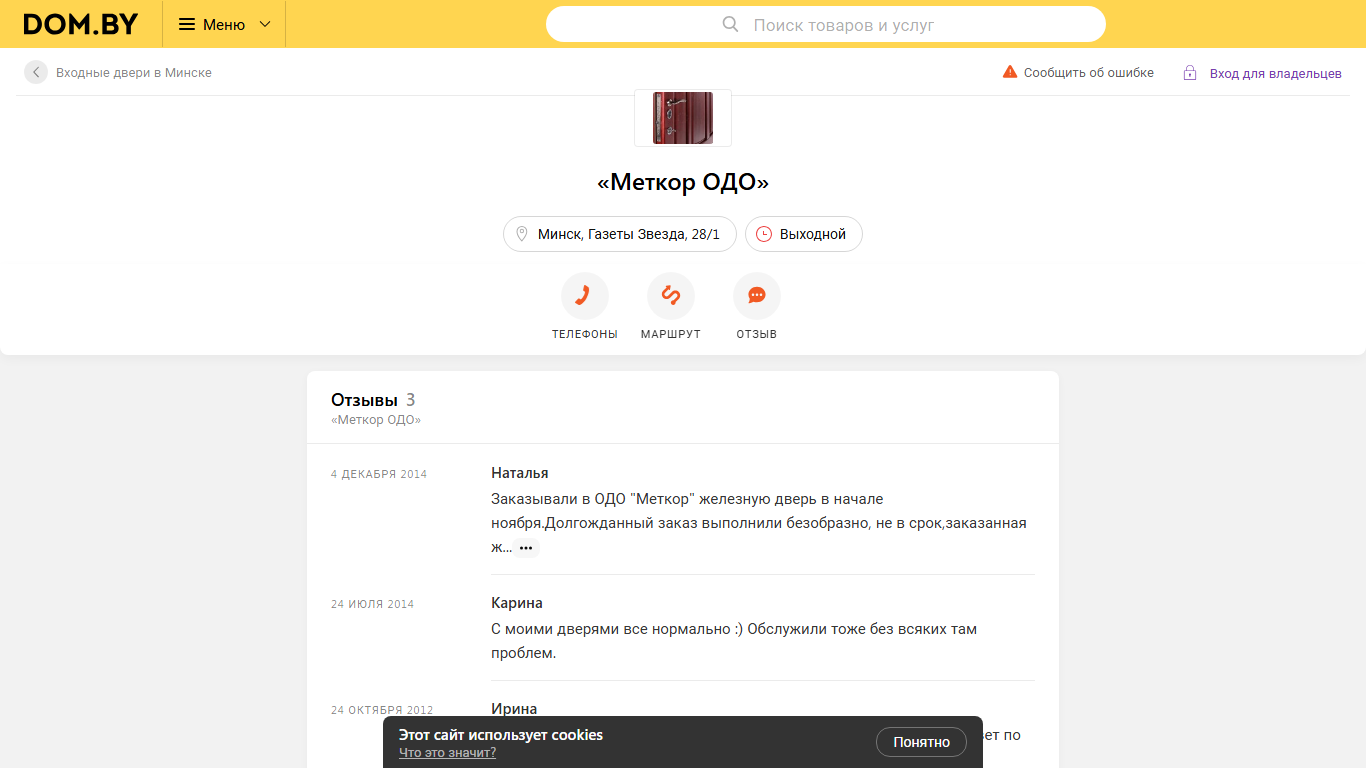This screenshot has width=1366, height=768.
Task: Go back using the round arrow icon
Action: pos(36,72)
